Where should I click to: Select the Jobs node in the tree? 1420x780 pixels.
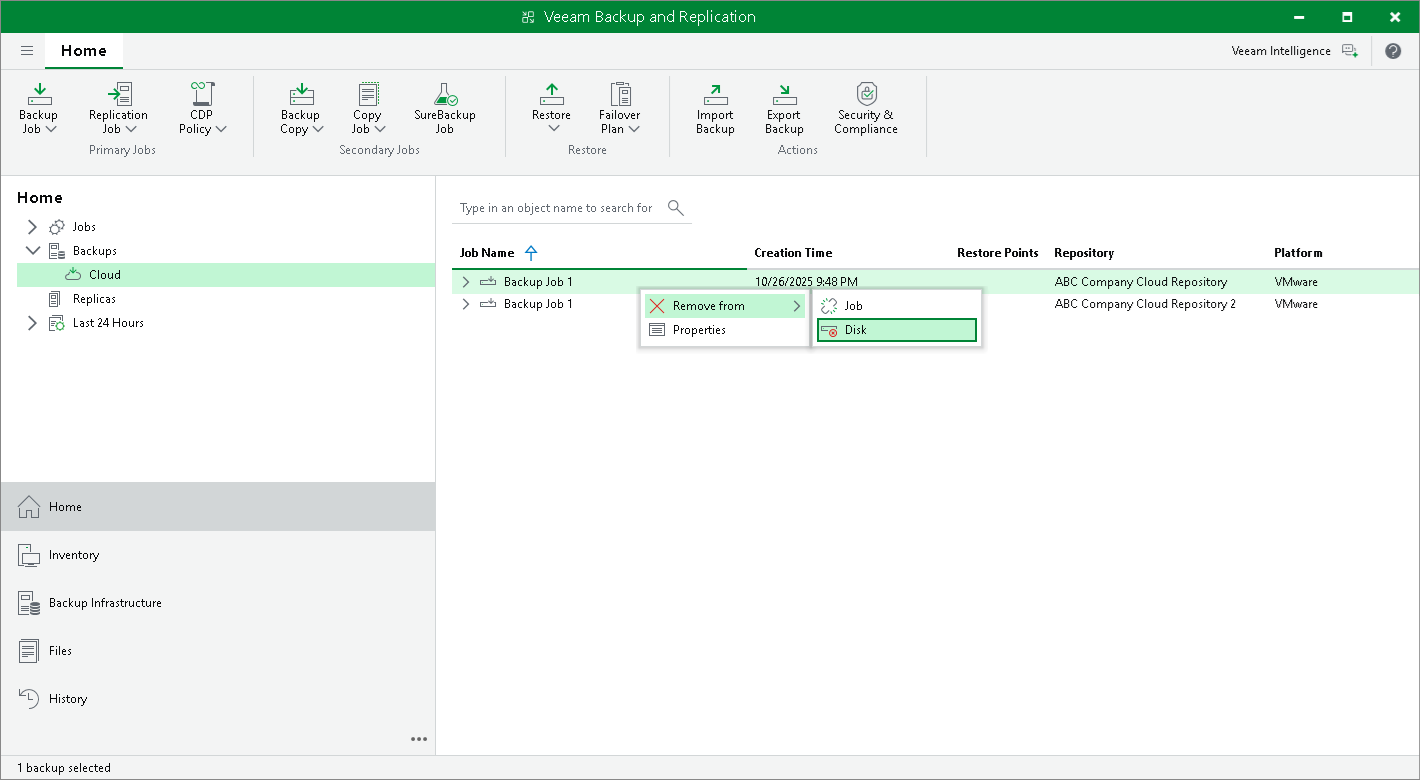[84, 227]
